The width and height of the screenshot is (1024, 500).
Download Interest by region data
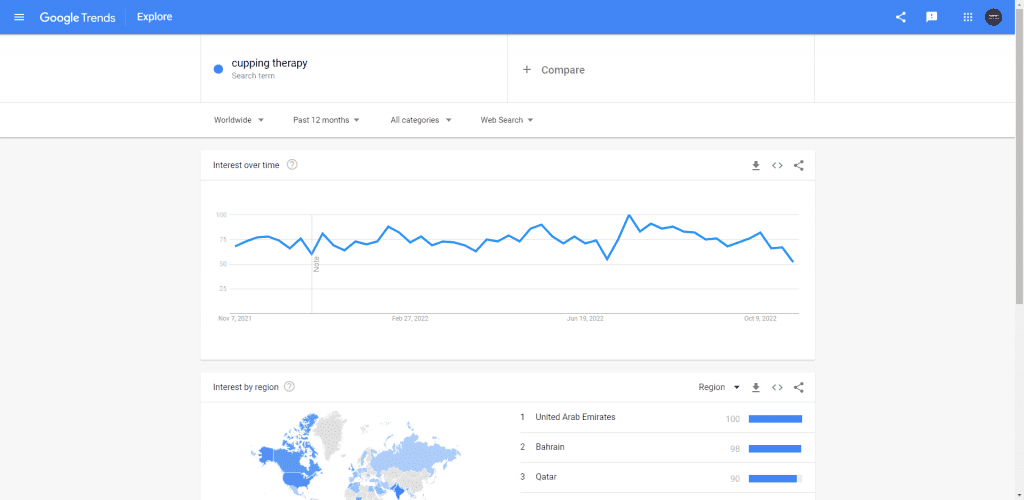click(756, 387)
